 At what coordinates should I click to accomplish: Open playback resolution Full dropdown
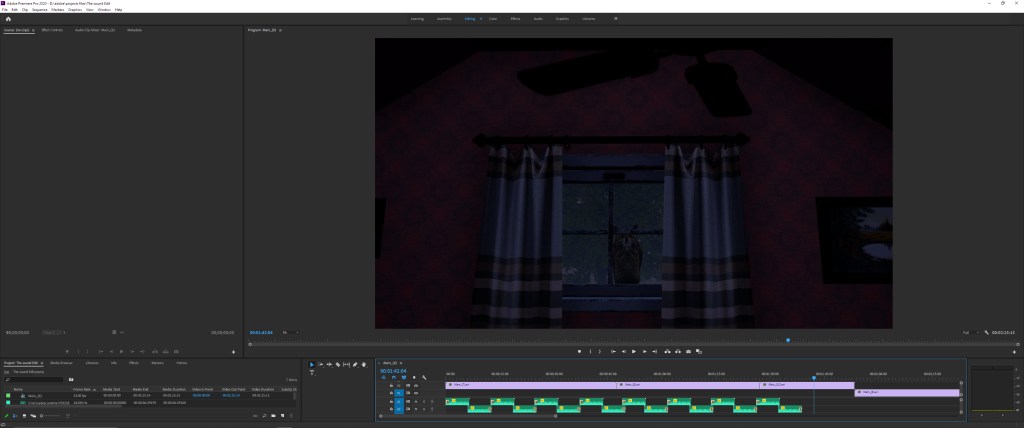coord(968,332)
